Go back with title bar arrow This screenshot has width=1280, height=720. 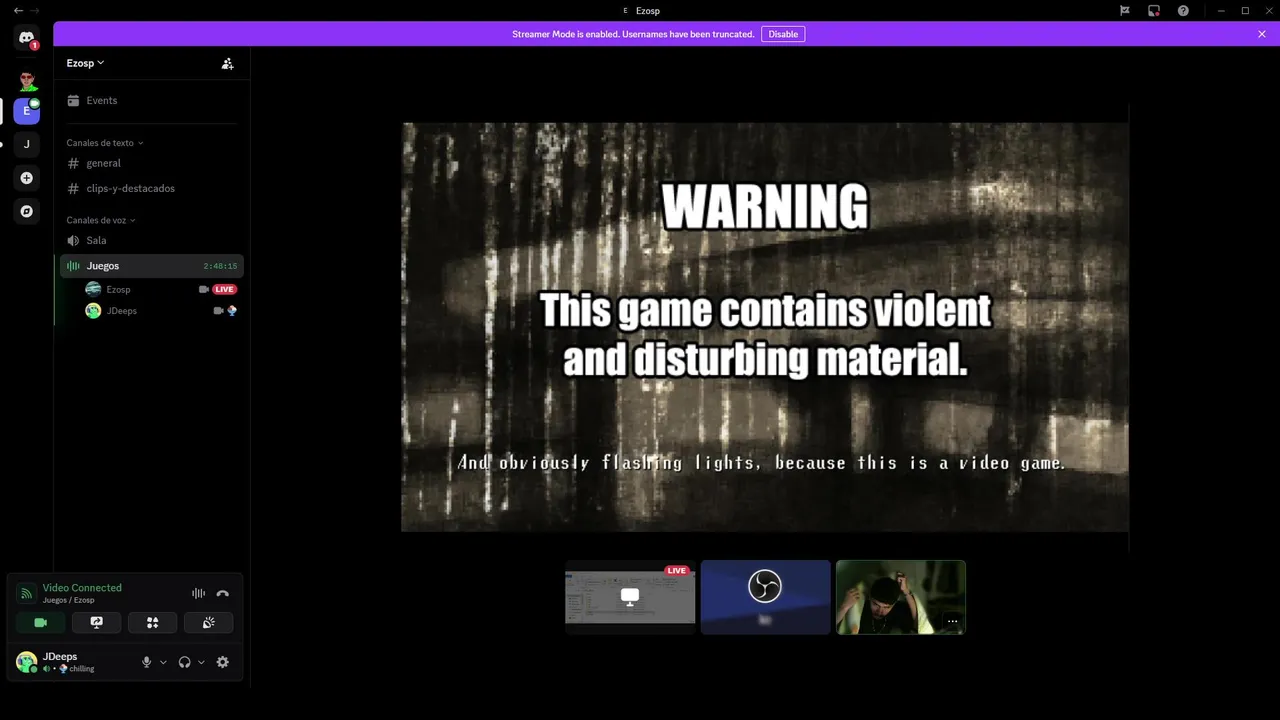tap(18, 10)
